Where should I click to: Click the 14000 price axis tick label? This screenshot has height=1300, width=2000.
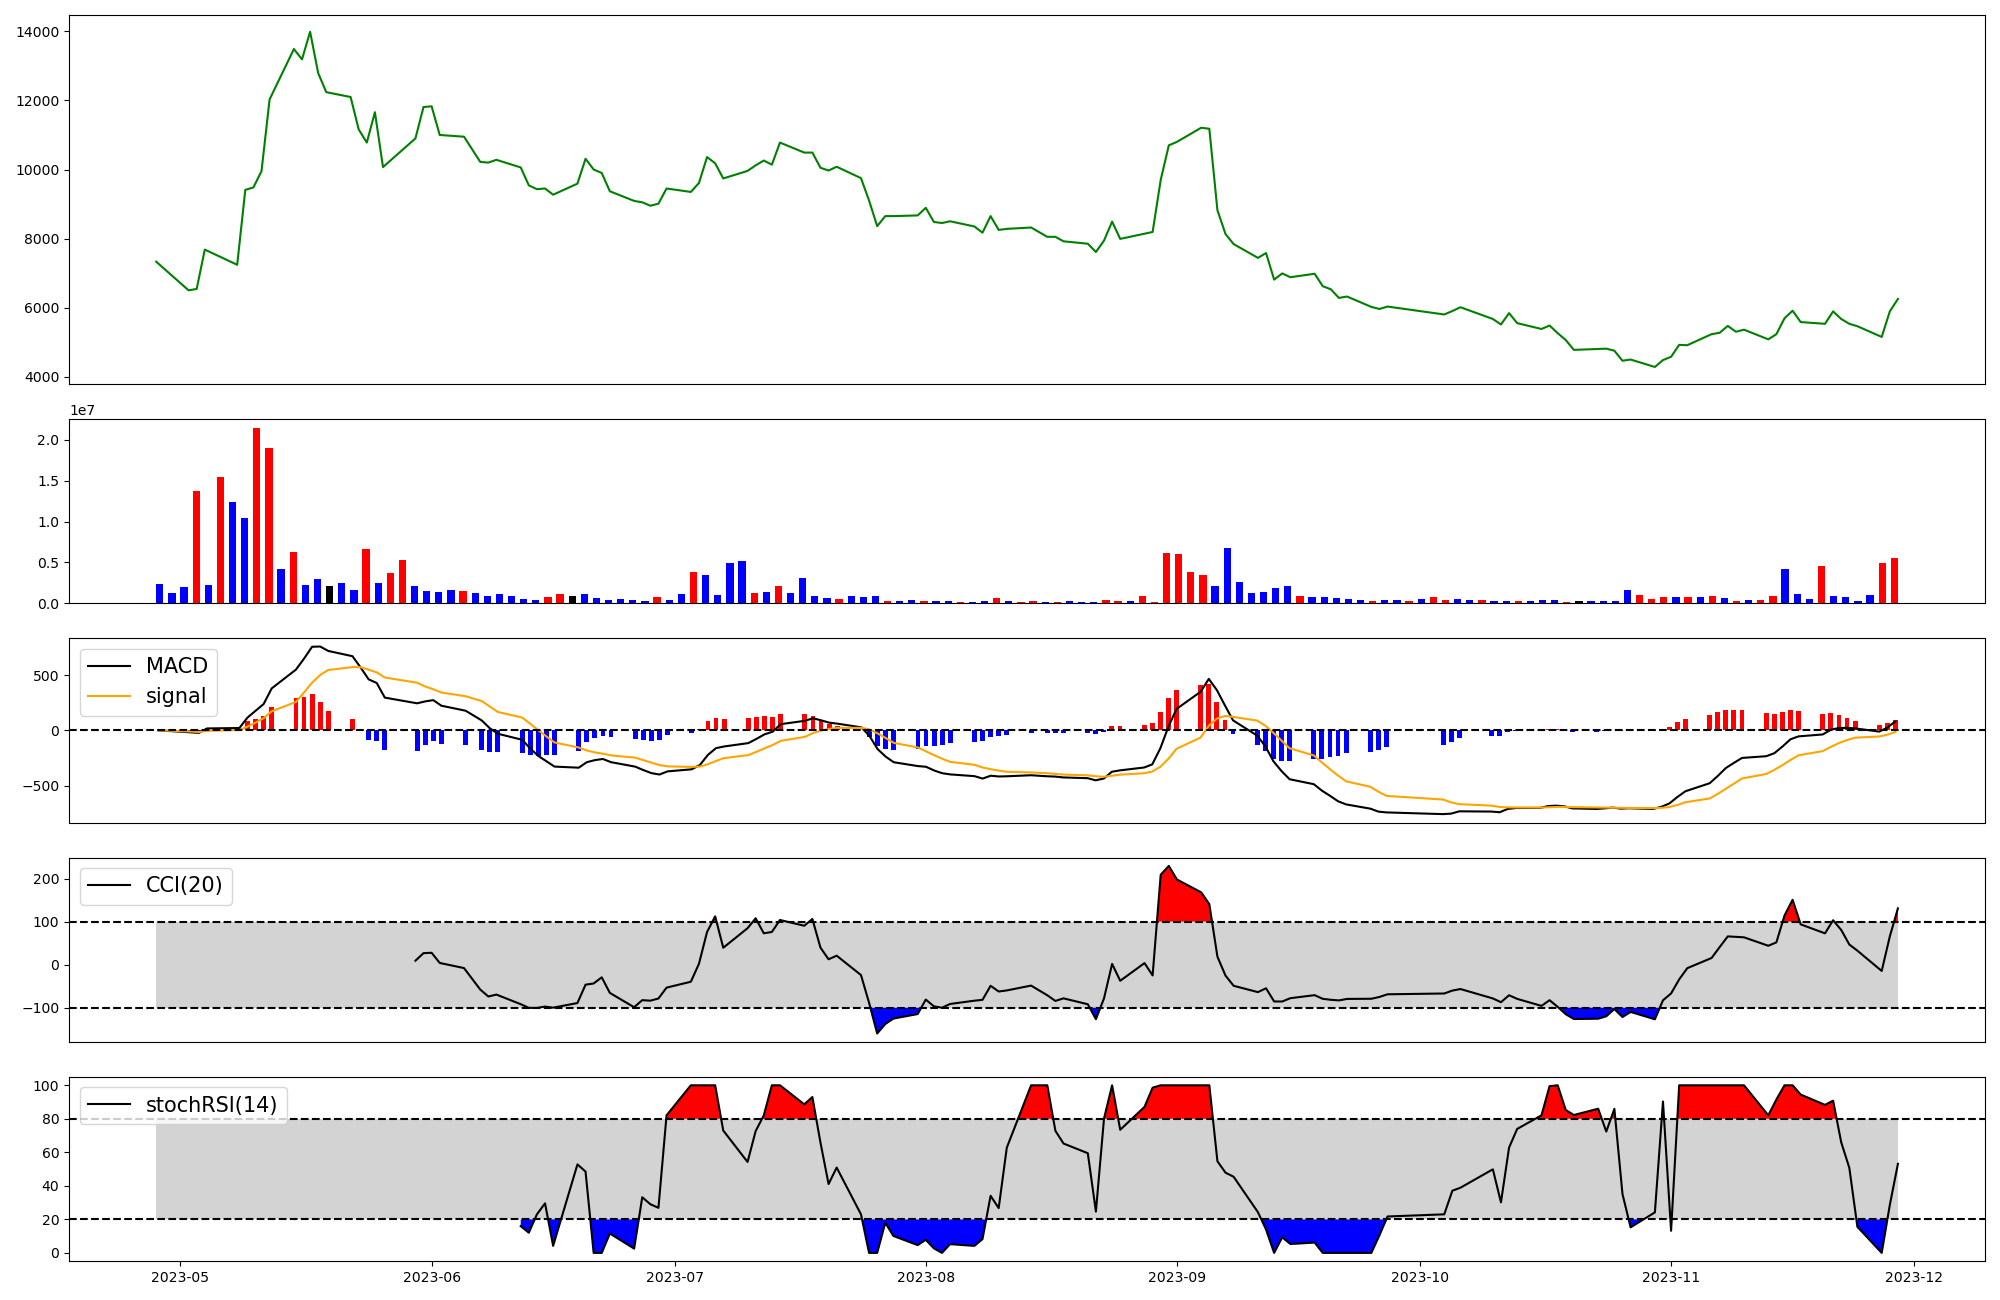[x=38, y=32]
